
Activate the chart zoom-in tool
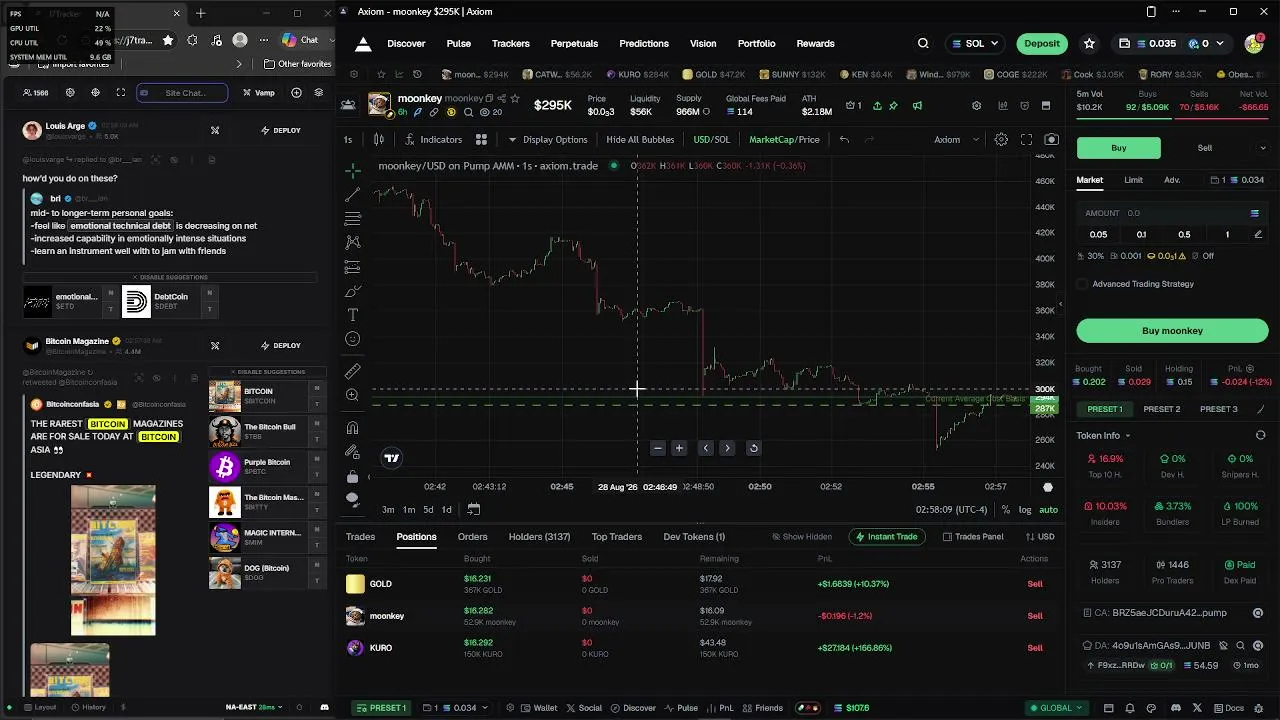pyautogui.click(x=352, y=396)
